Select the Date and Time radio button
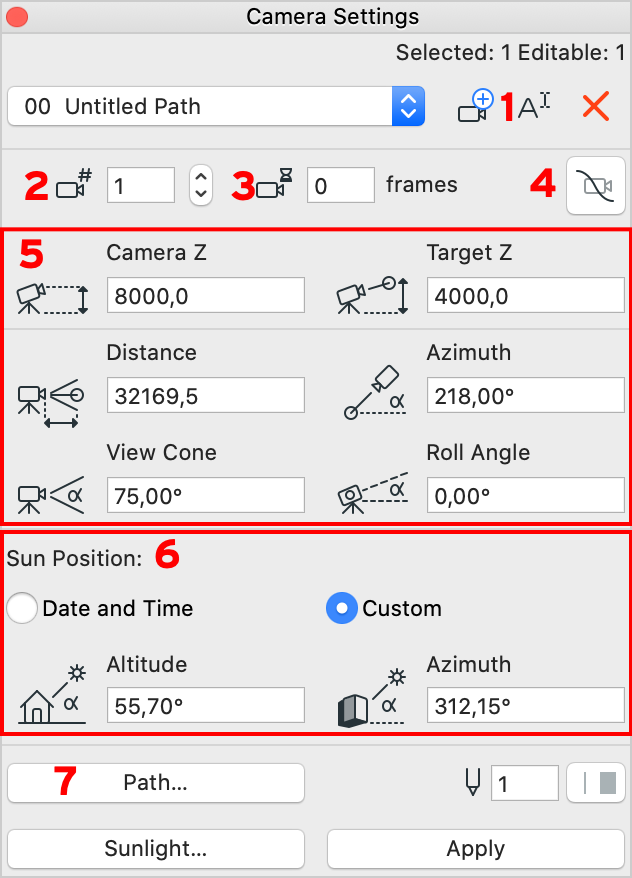632x878 pixels. [22, 608]
